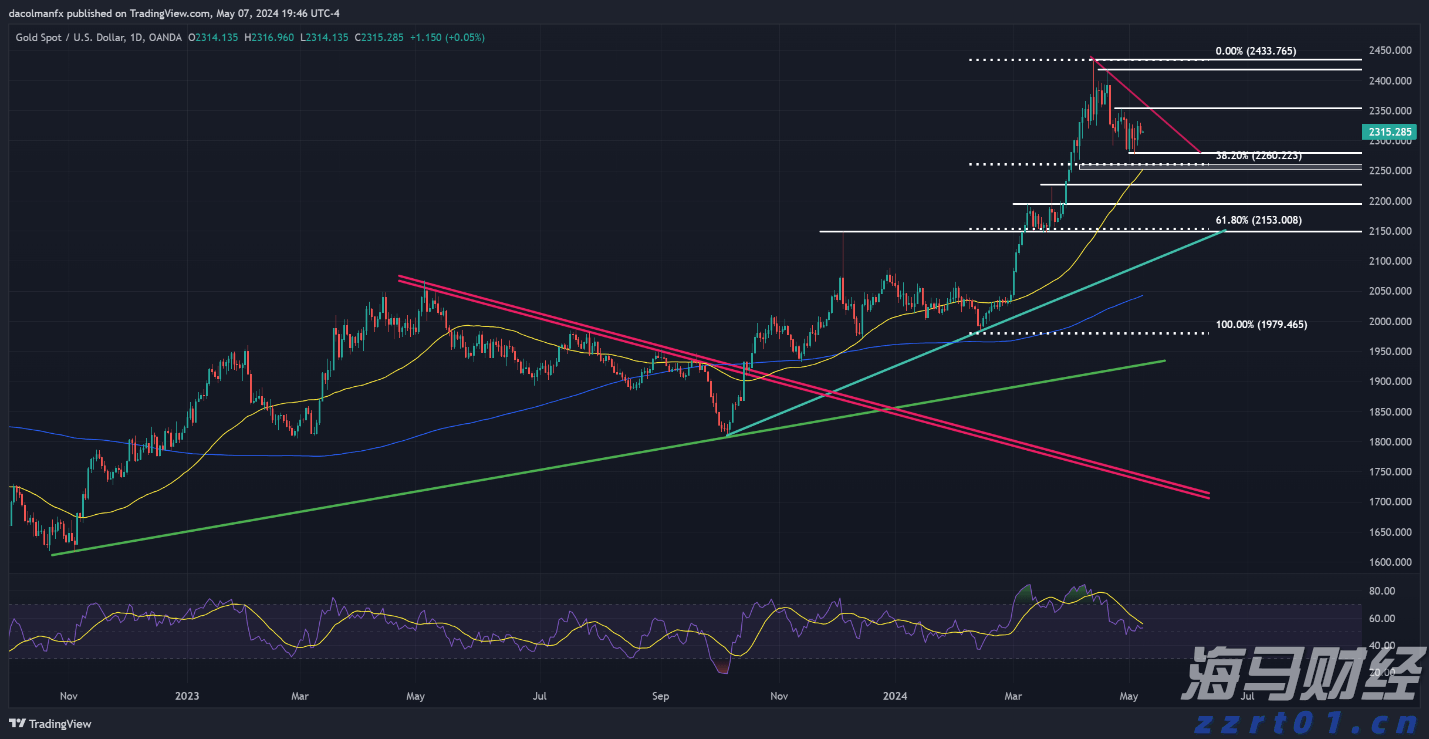This screenshot has height=739, width=1429.
Task: Click the 1600.000 price axis label
Action: [1390, 563]
